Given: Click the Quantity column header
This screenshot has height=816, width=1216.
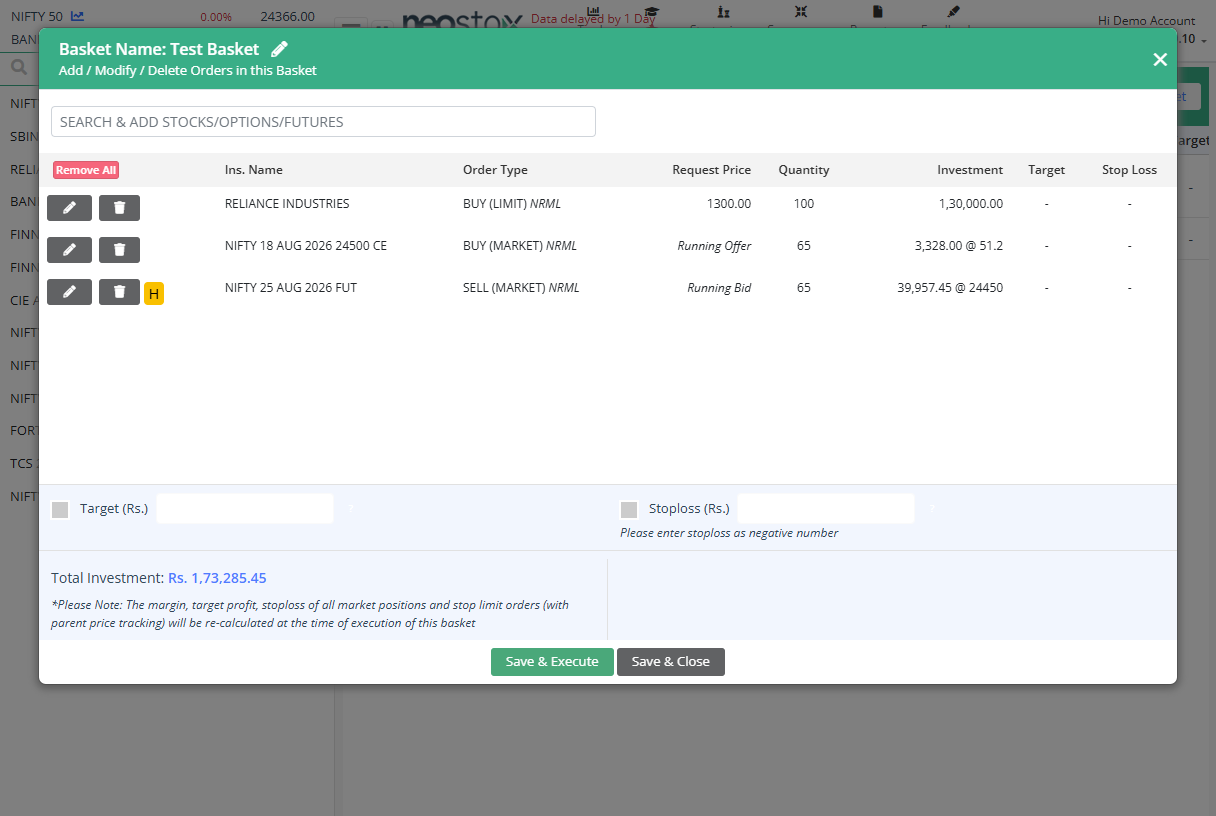Looking at the screenshot, I should point(804,170).
